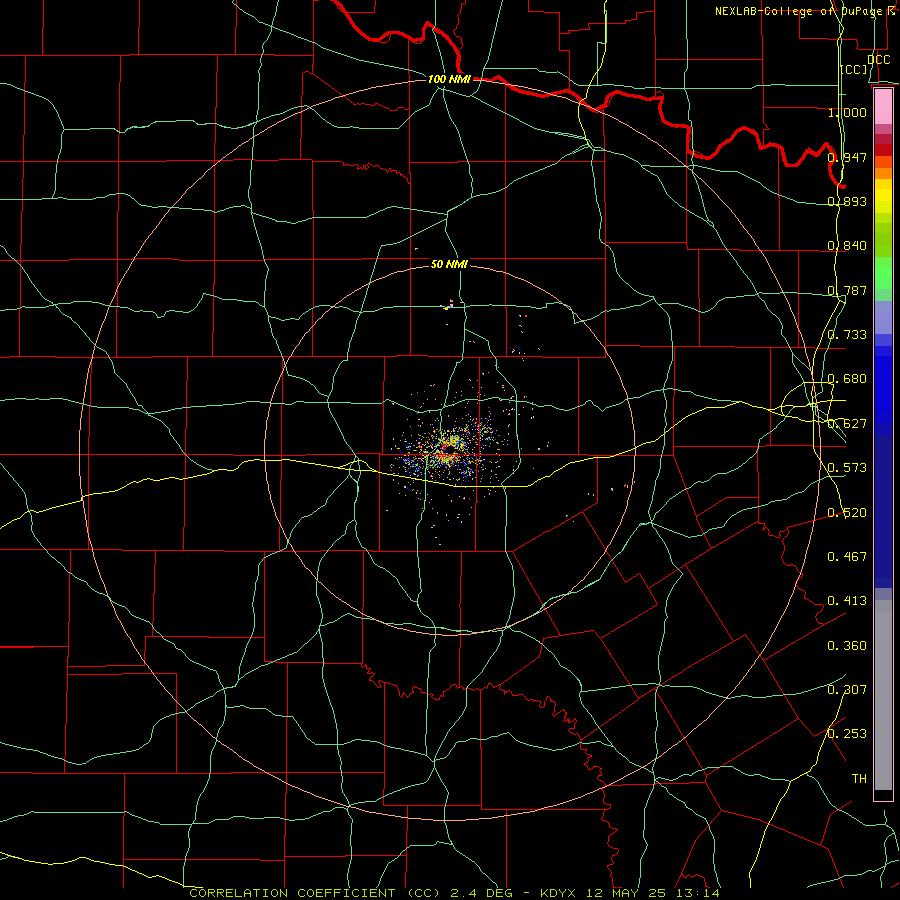This screenshot has height=900, width=900.
Task: Click the 0.253 scale value
Action: [847, 734]
